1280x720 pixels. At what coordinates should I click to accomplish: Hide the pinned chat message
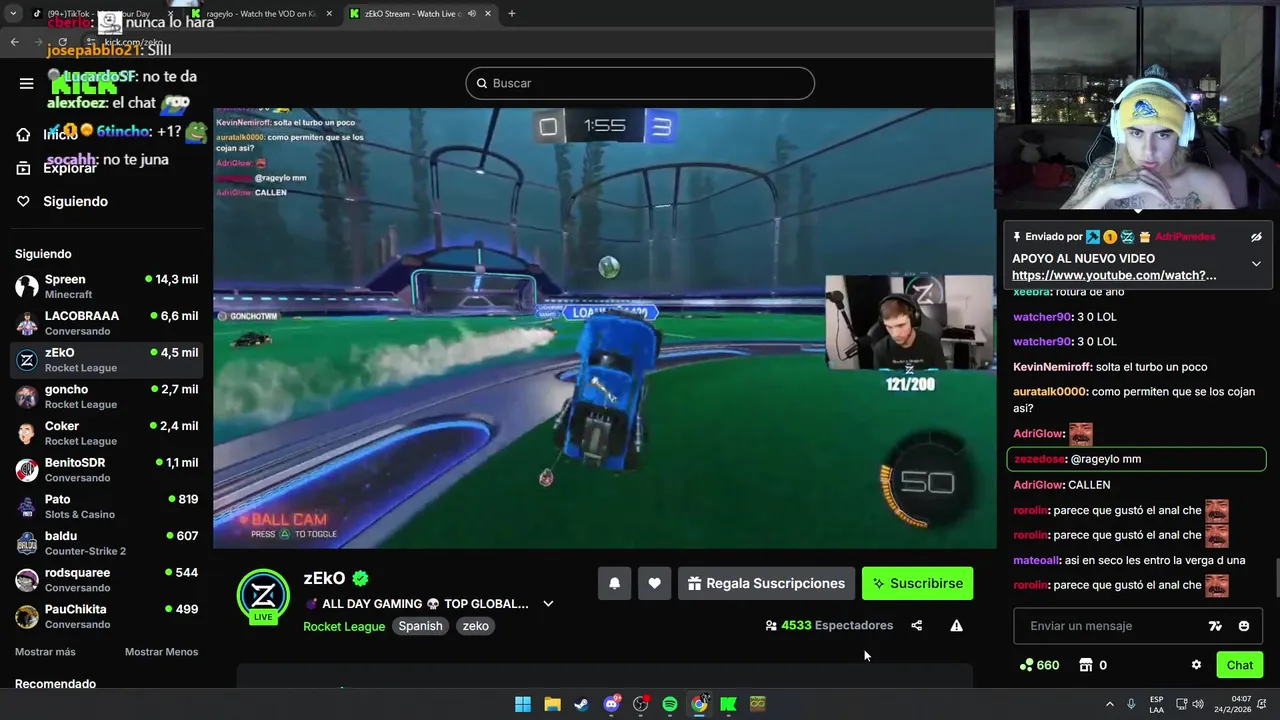tap(1256, 237)
